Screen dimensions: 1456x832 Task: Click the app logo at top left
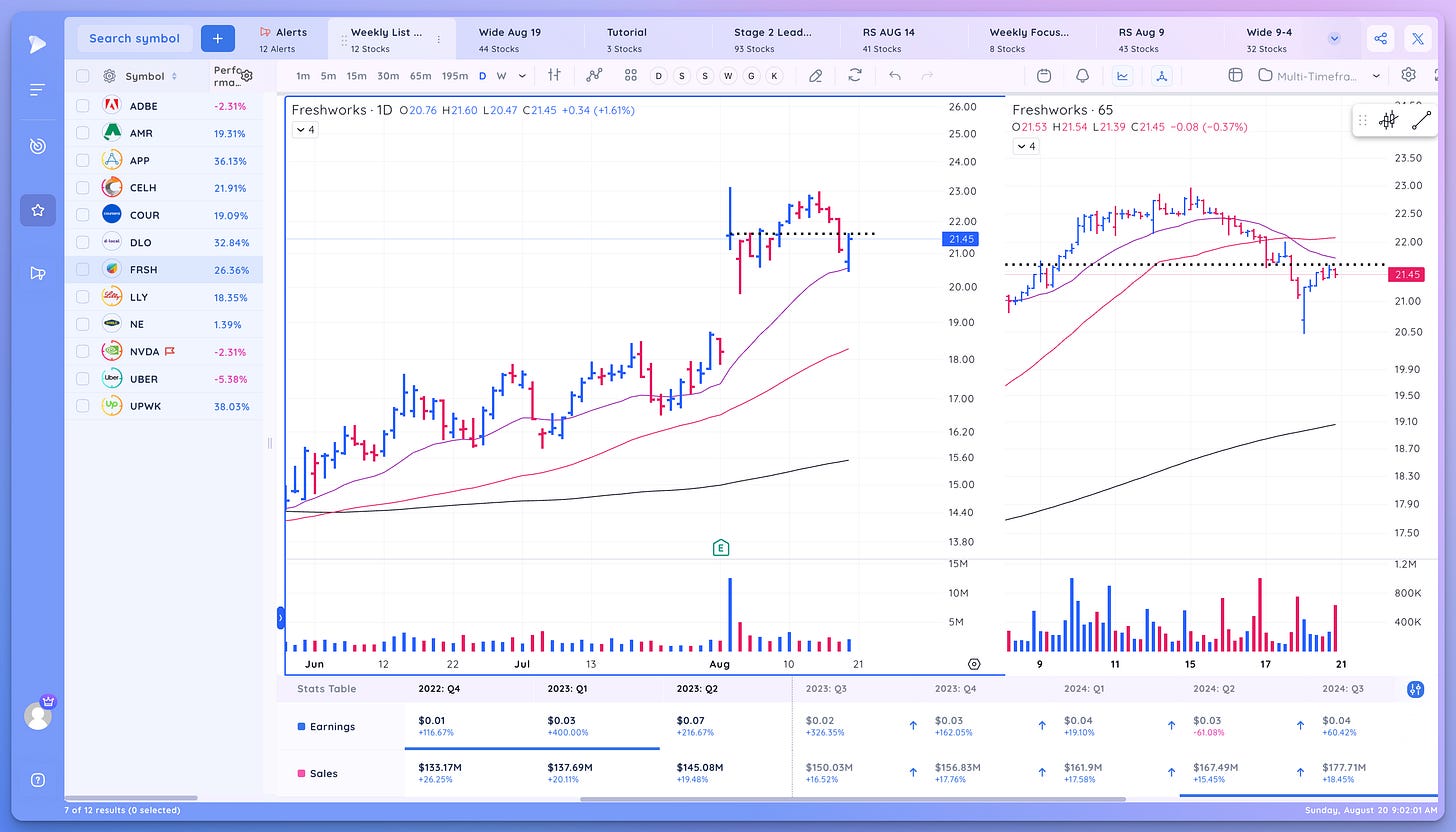[x=38, y=44]
